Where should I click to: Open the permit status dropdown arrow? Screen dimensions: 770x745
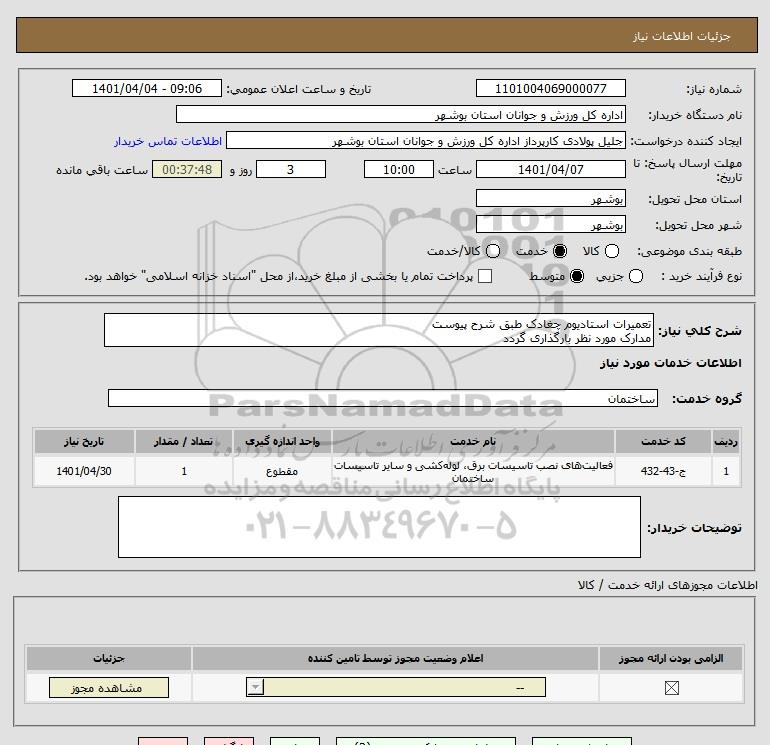[255, 687]
